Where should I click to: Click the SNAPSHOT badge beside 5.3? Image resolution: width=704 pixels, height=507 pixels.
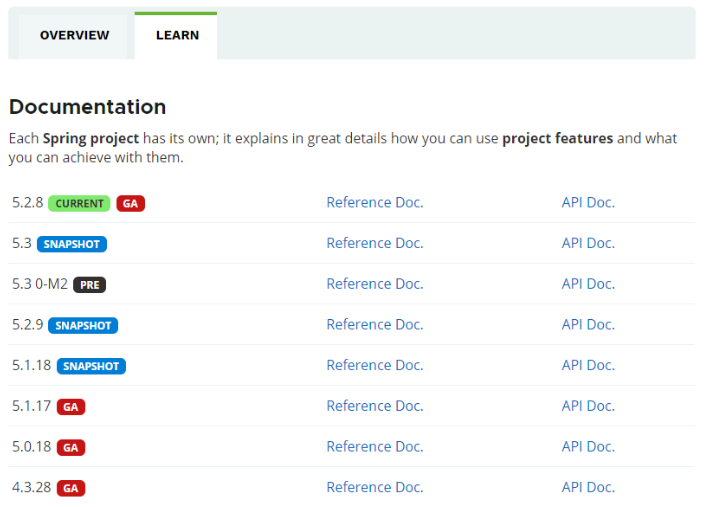click(x=72, y=244)
